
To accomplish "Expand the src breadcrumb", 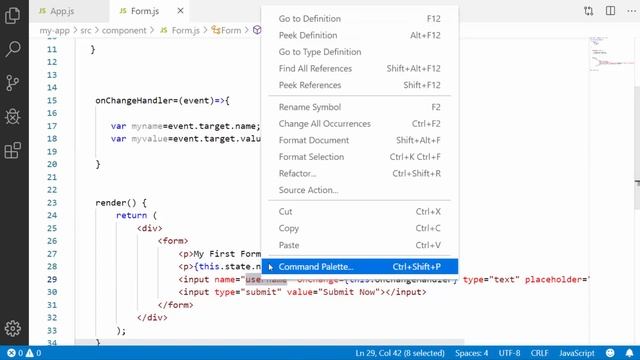I will (86, 31).
